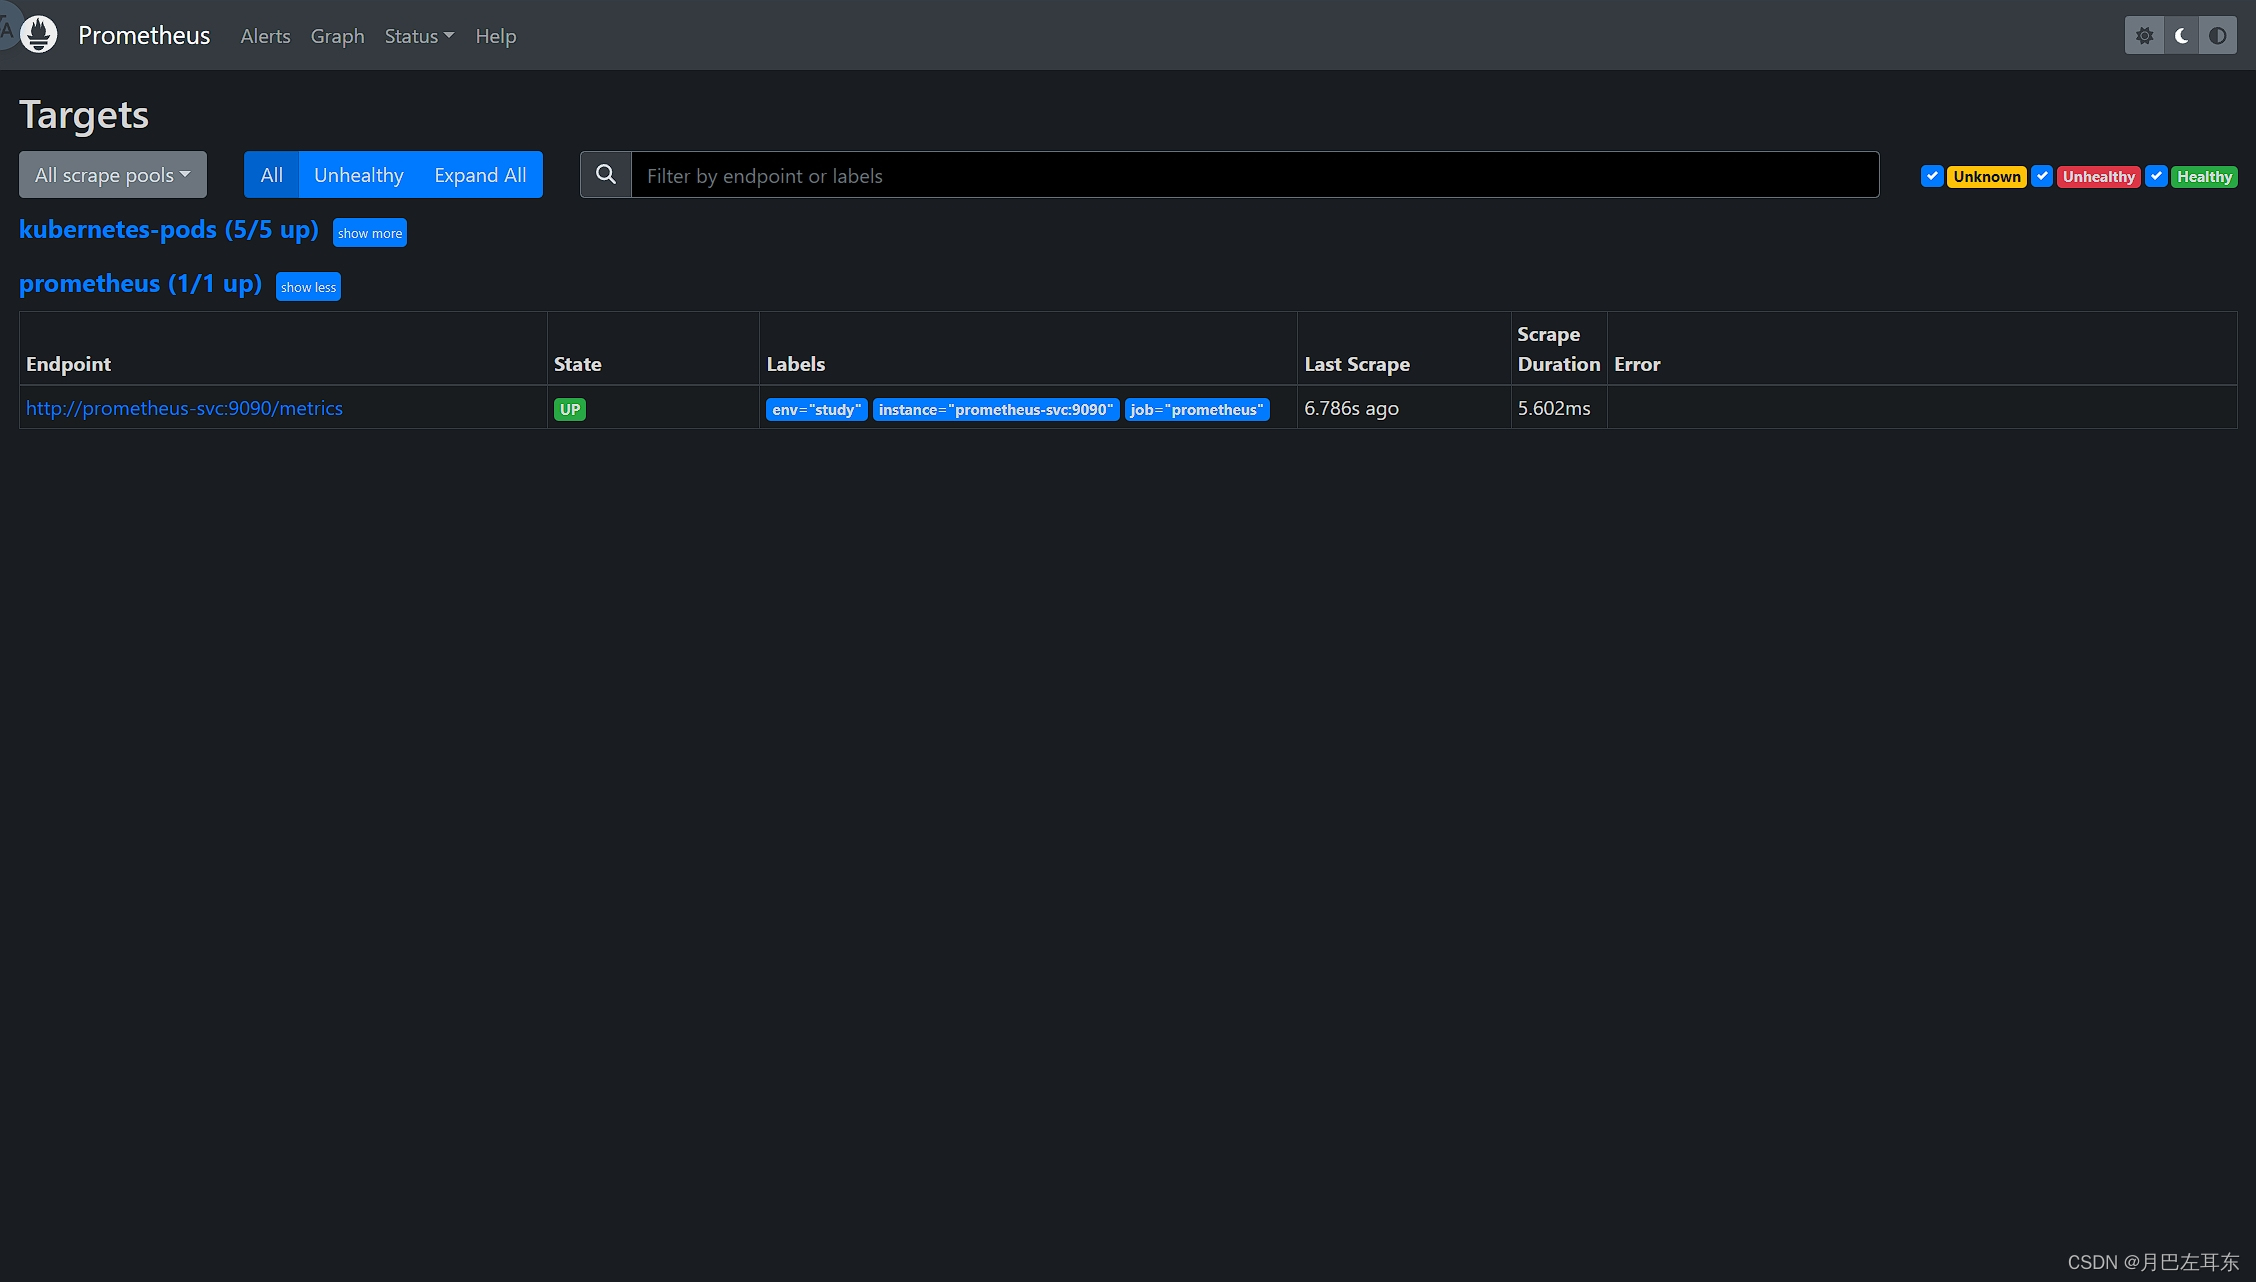Screen dimensions: 2256x1282
Task: Click the magnifier search icon
Action: point(606,175)
